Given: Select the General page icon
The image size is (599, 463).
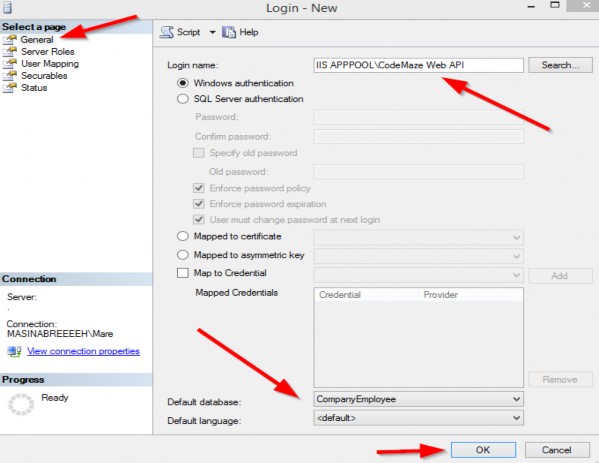Looking at the screenshot, I should pyautogui.click(x=10, y=39).
